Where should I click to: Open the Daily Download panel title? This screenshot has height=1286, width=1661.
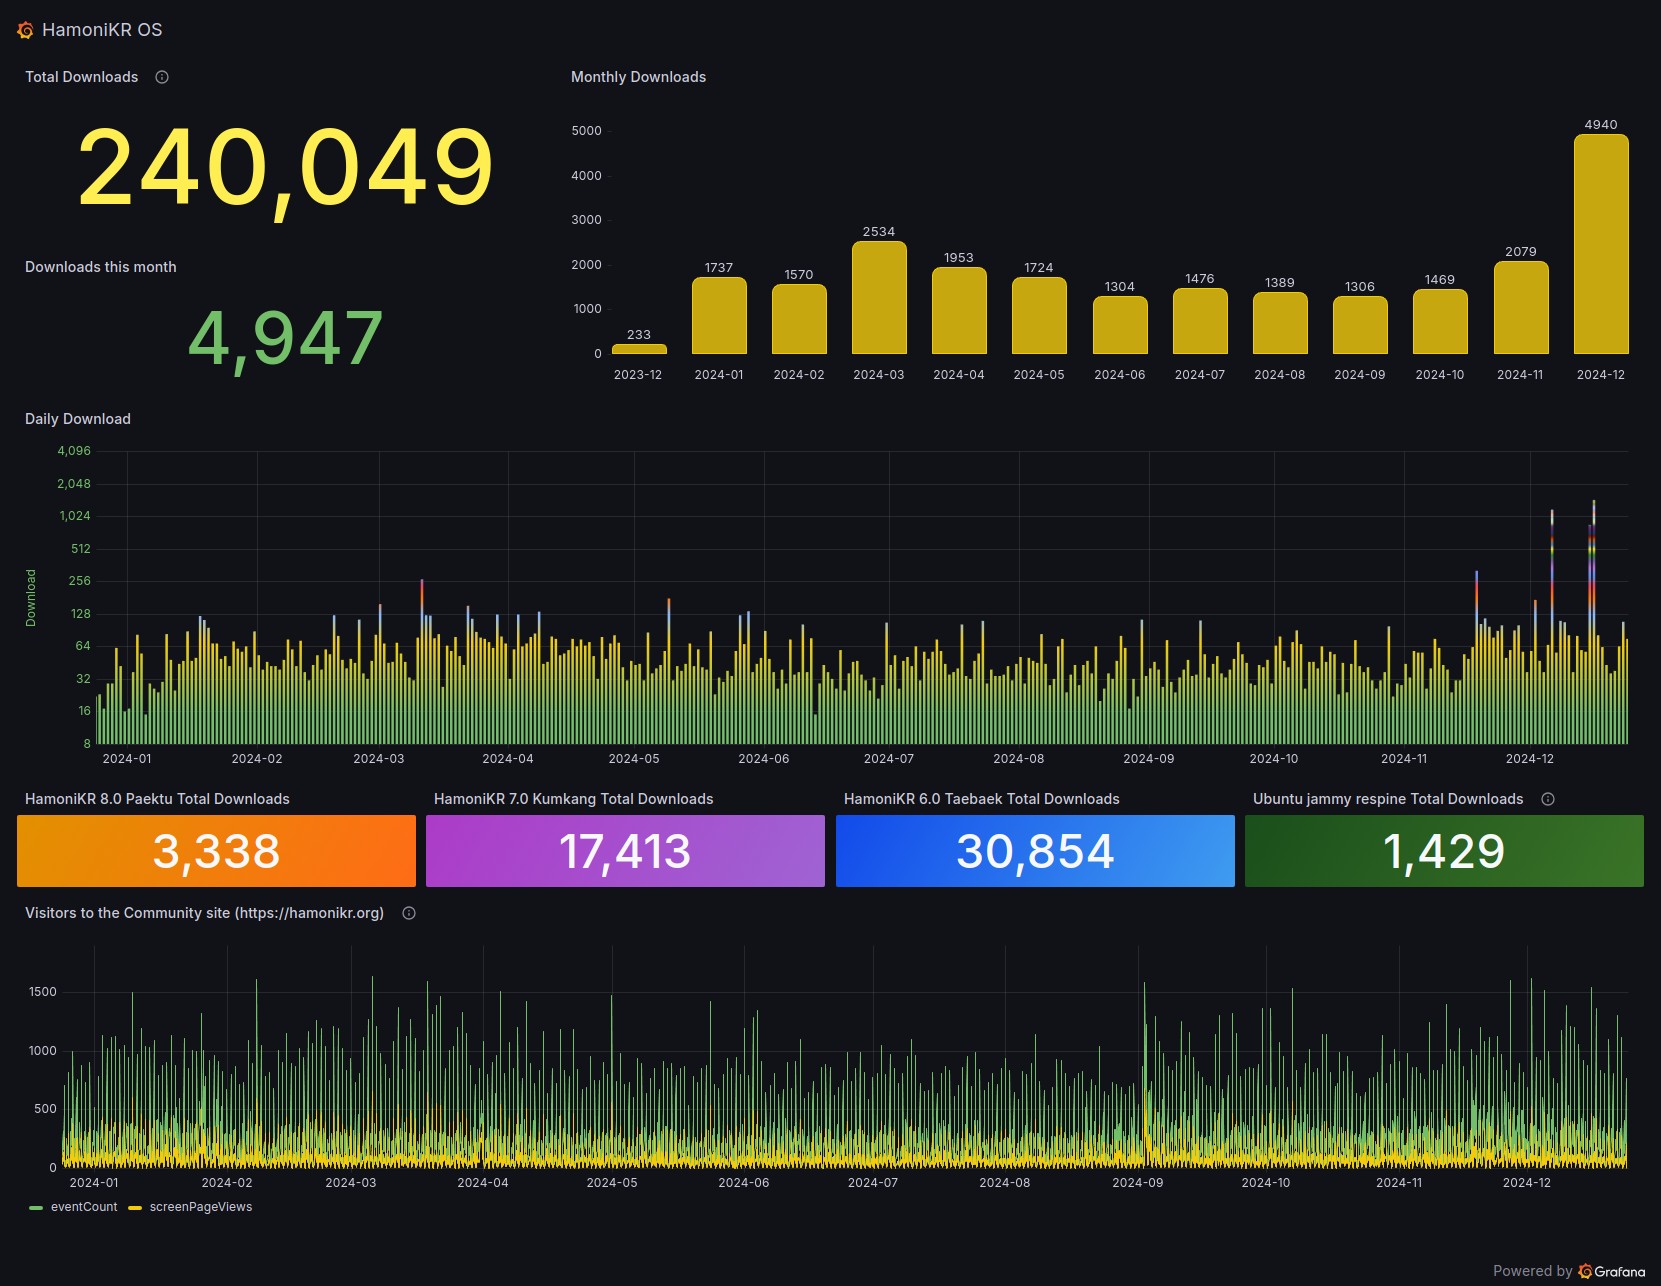tap(78, 419)
